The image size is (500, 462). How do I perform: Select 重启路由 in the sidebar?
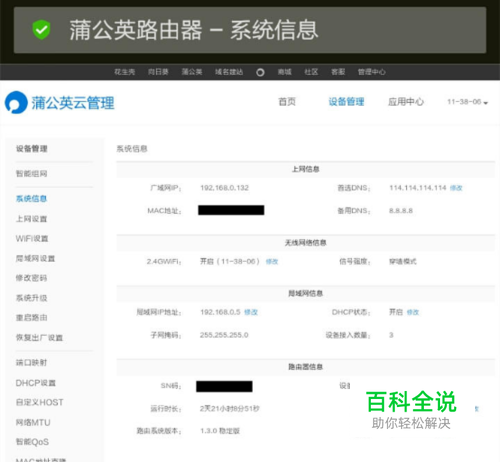point(32,318)
